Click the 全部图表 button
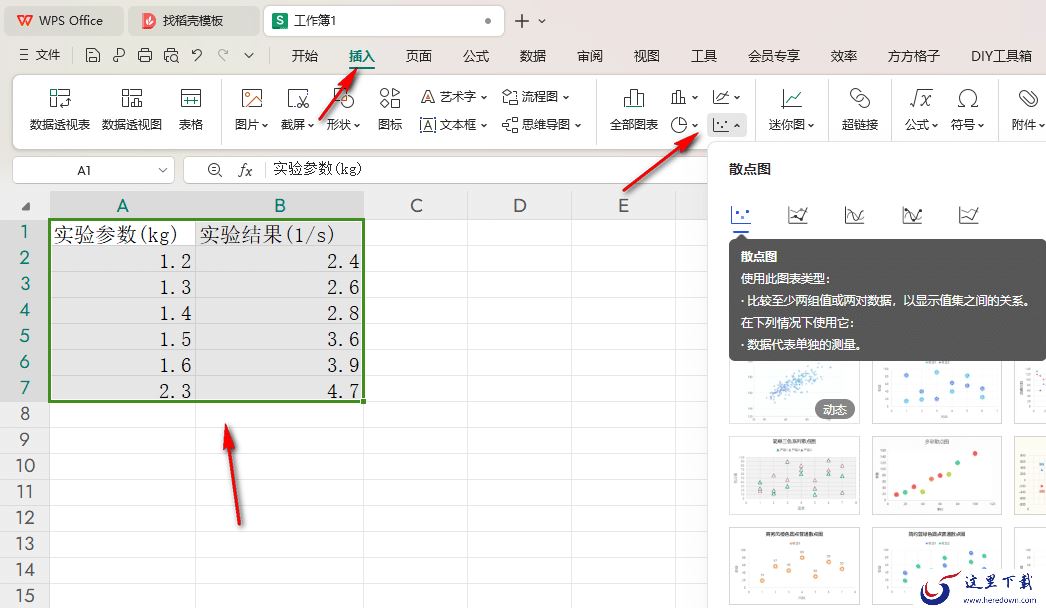Image resolution: width=1046 pixels, height=608 pixels. point(634,109)
